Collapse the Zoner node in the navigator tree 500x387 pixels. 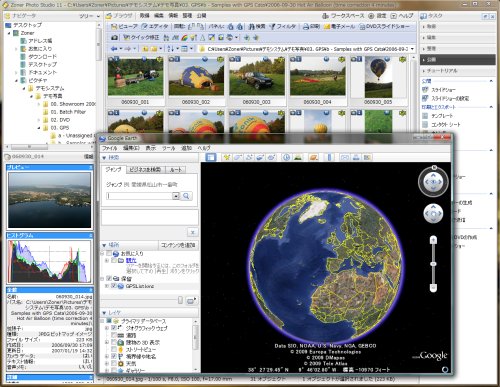[x=9, y=33]
